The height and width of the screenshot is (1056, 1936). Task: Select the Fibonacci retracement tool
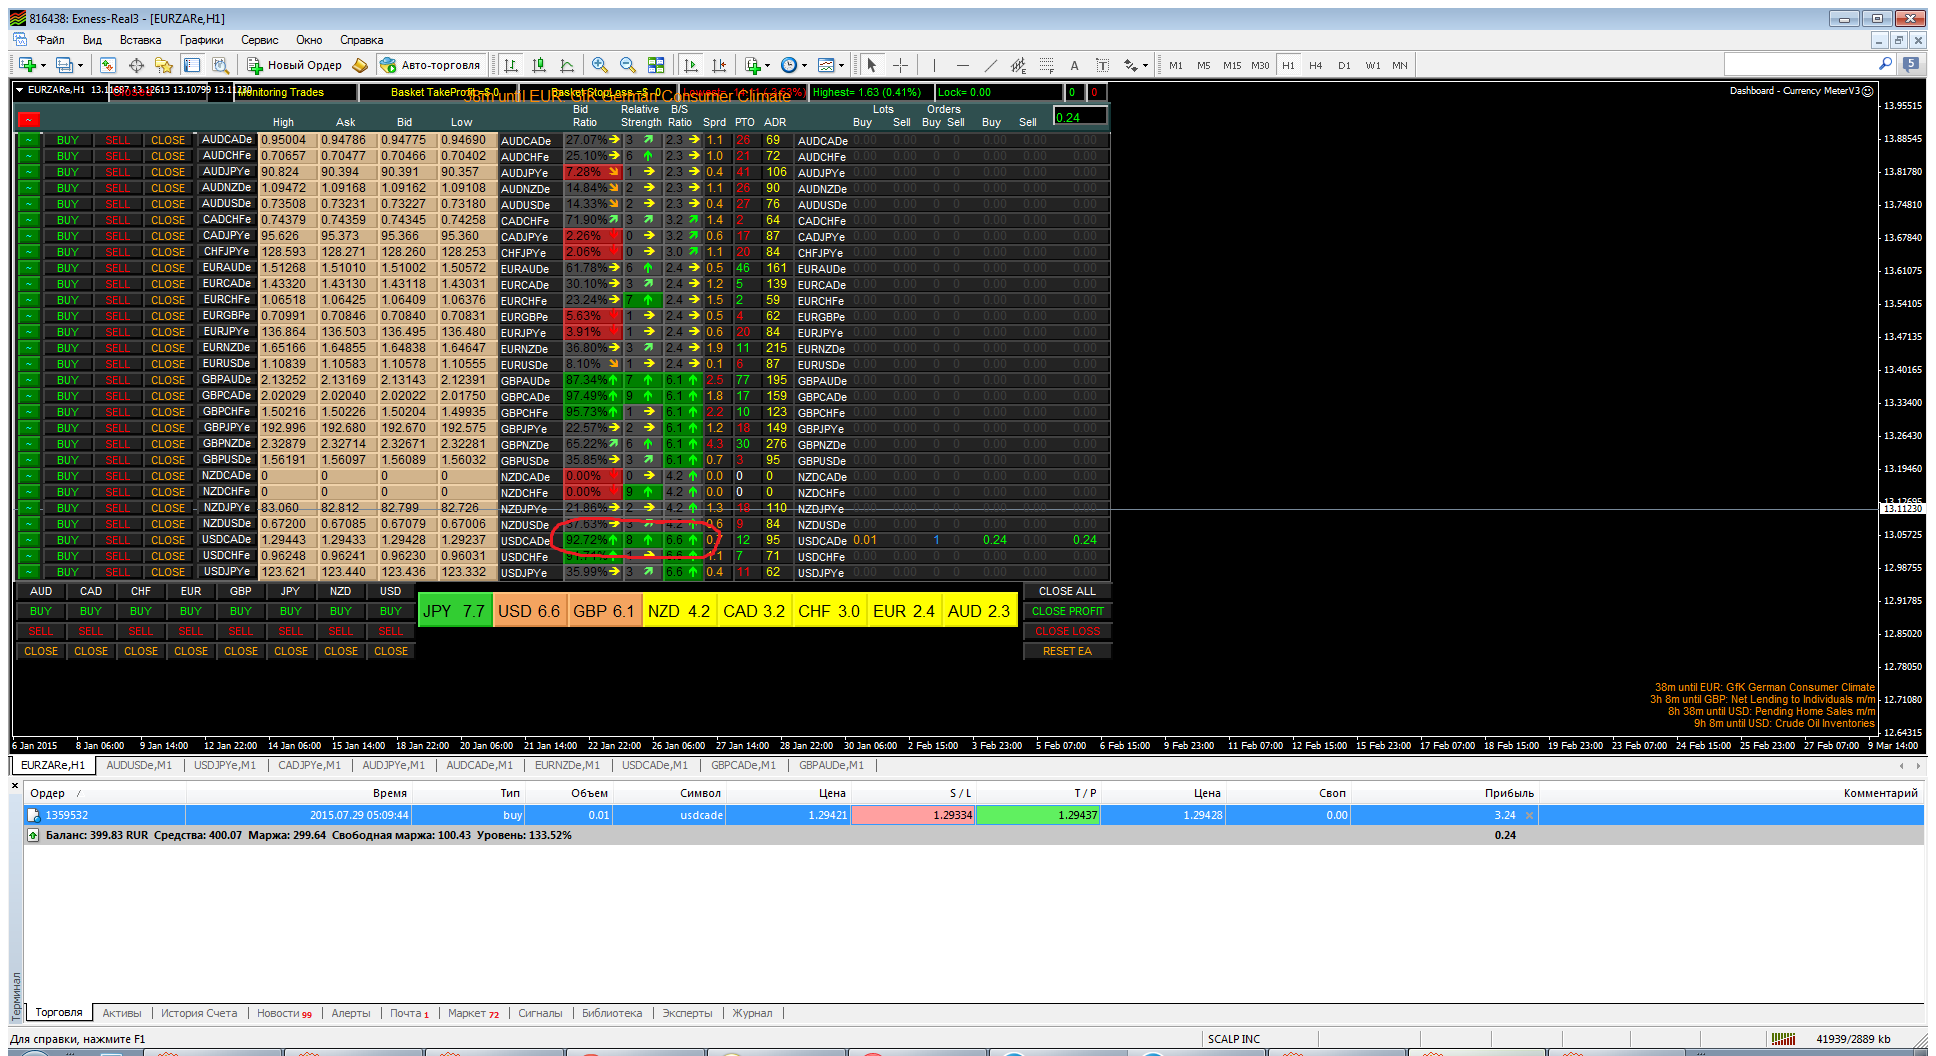pyautogui.click(x=1046, y=65)
